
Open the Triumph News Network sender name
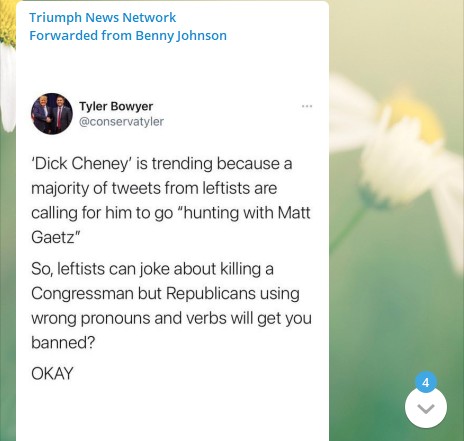(102, 18)
